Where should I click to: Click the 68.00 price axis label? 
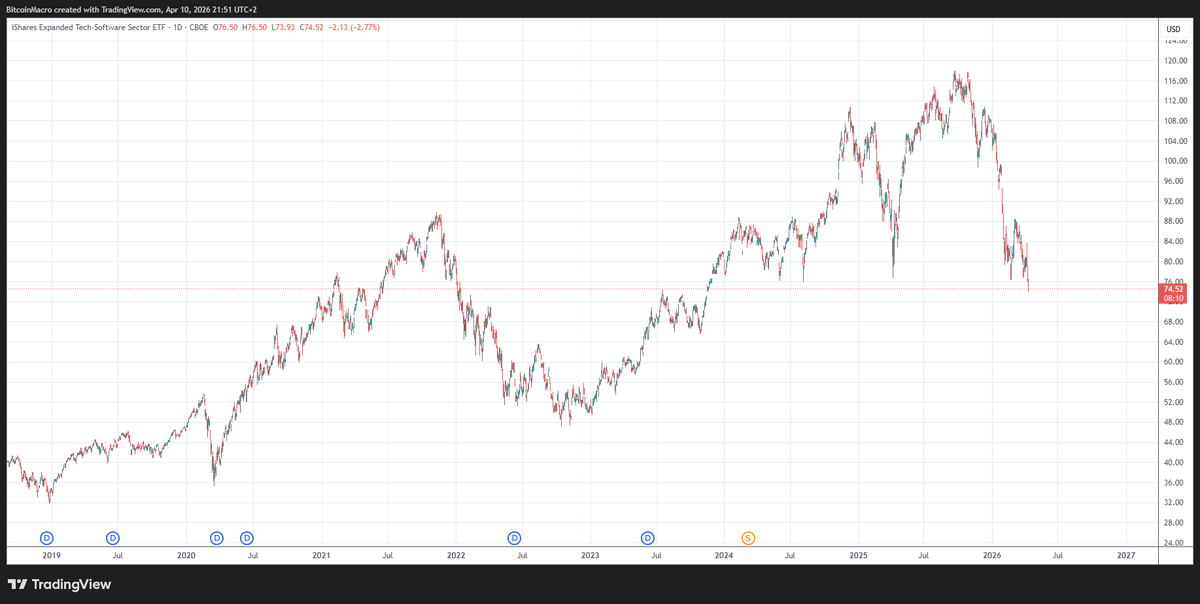1174,322
